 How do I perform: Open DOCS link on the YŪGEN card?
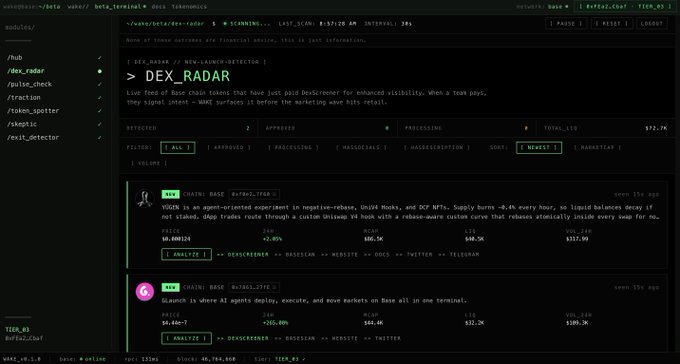[x=377, y=255]
